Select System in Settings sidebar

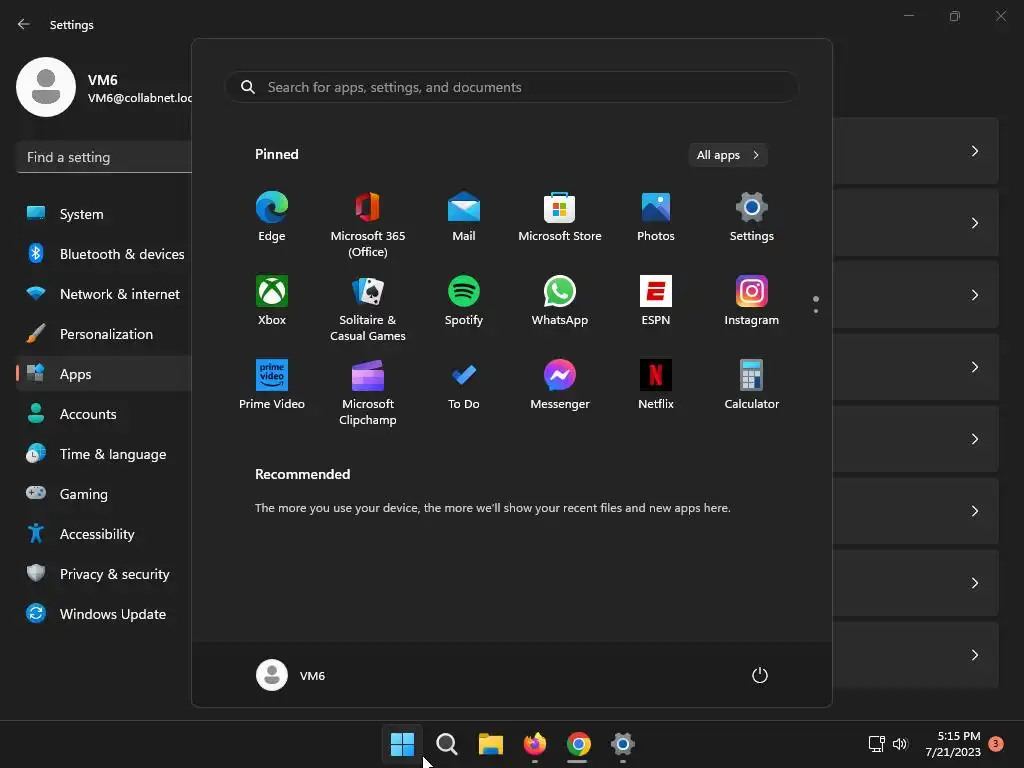[x=104, y=214]
